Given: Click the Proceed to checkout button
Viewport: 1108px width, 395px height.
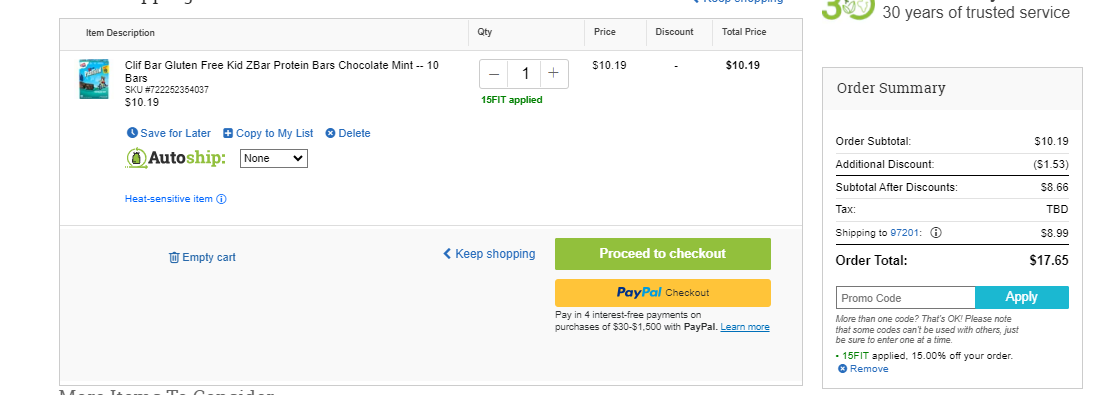Looking at the screenshot, I should tap(663, 254).
